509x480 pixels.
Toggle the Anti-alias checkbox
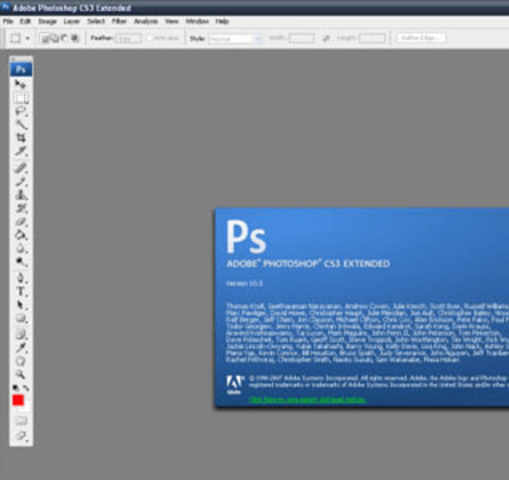click(x=149, y=38)
